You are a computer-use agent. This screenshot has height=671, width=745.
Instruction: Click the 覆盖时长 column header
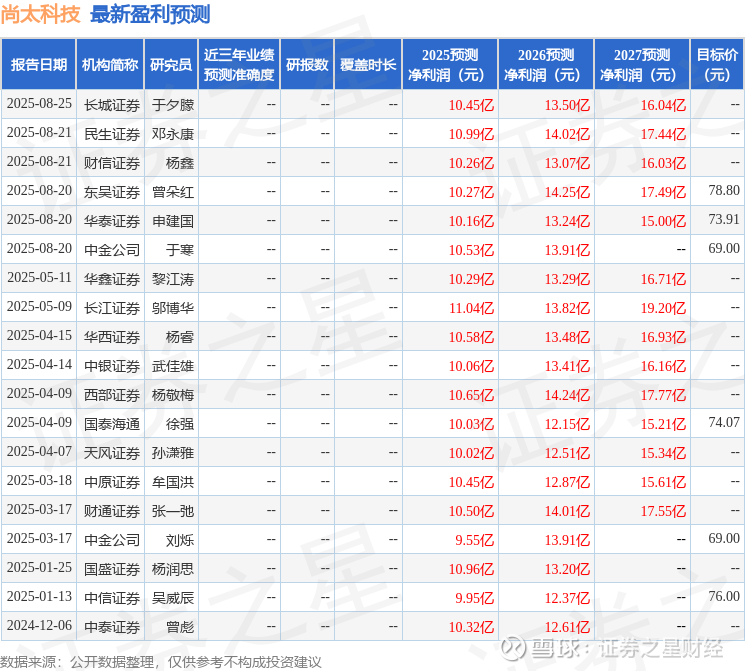(368, 65)
